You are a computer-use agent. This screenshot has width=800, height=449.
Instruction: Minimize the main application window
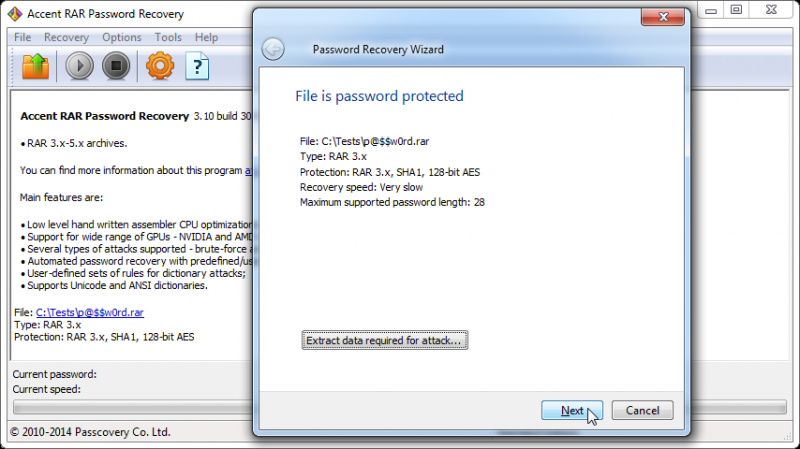coord(711,10)
